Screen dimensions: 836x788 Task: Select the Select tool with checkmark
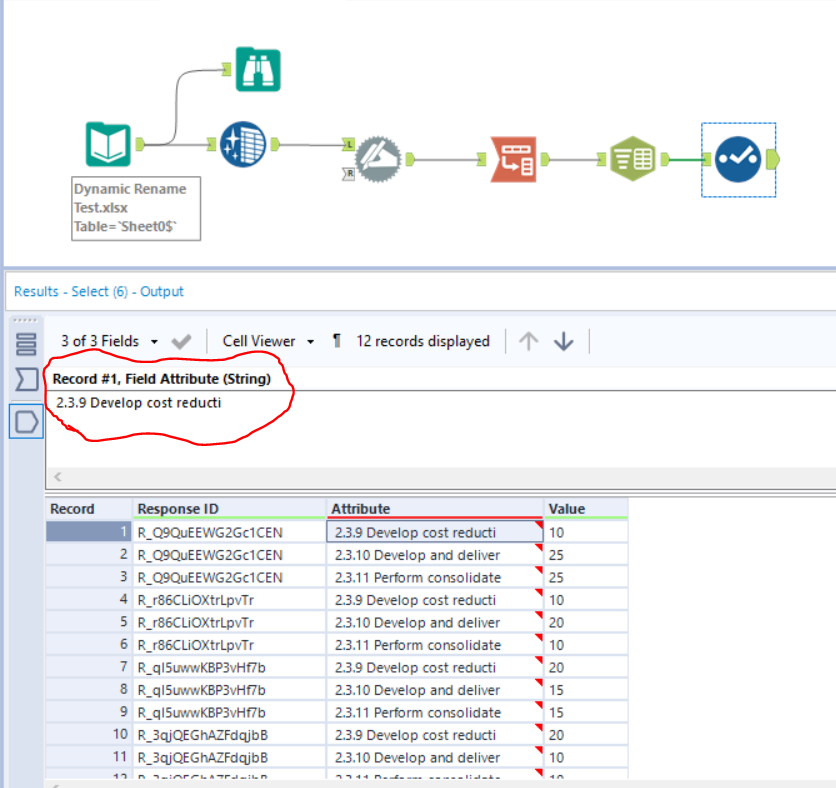(738, 159)
